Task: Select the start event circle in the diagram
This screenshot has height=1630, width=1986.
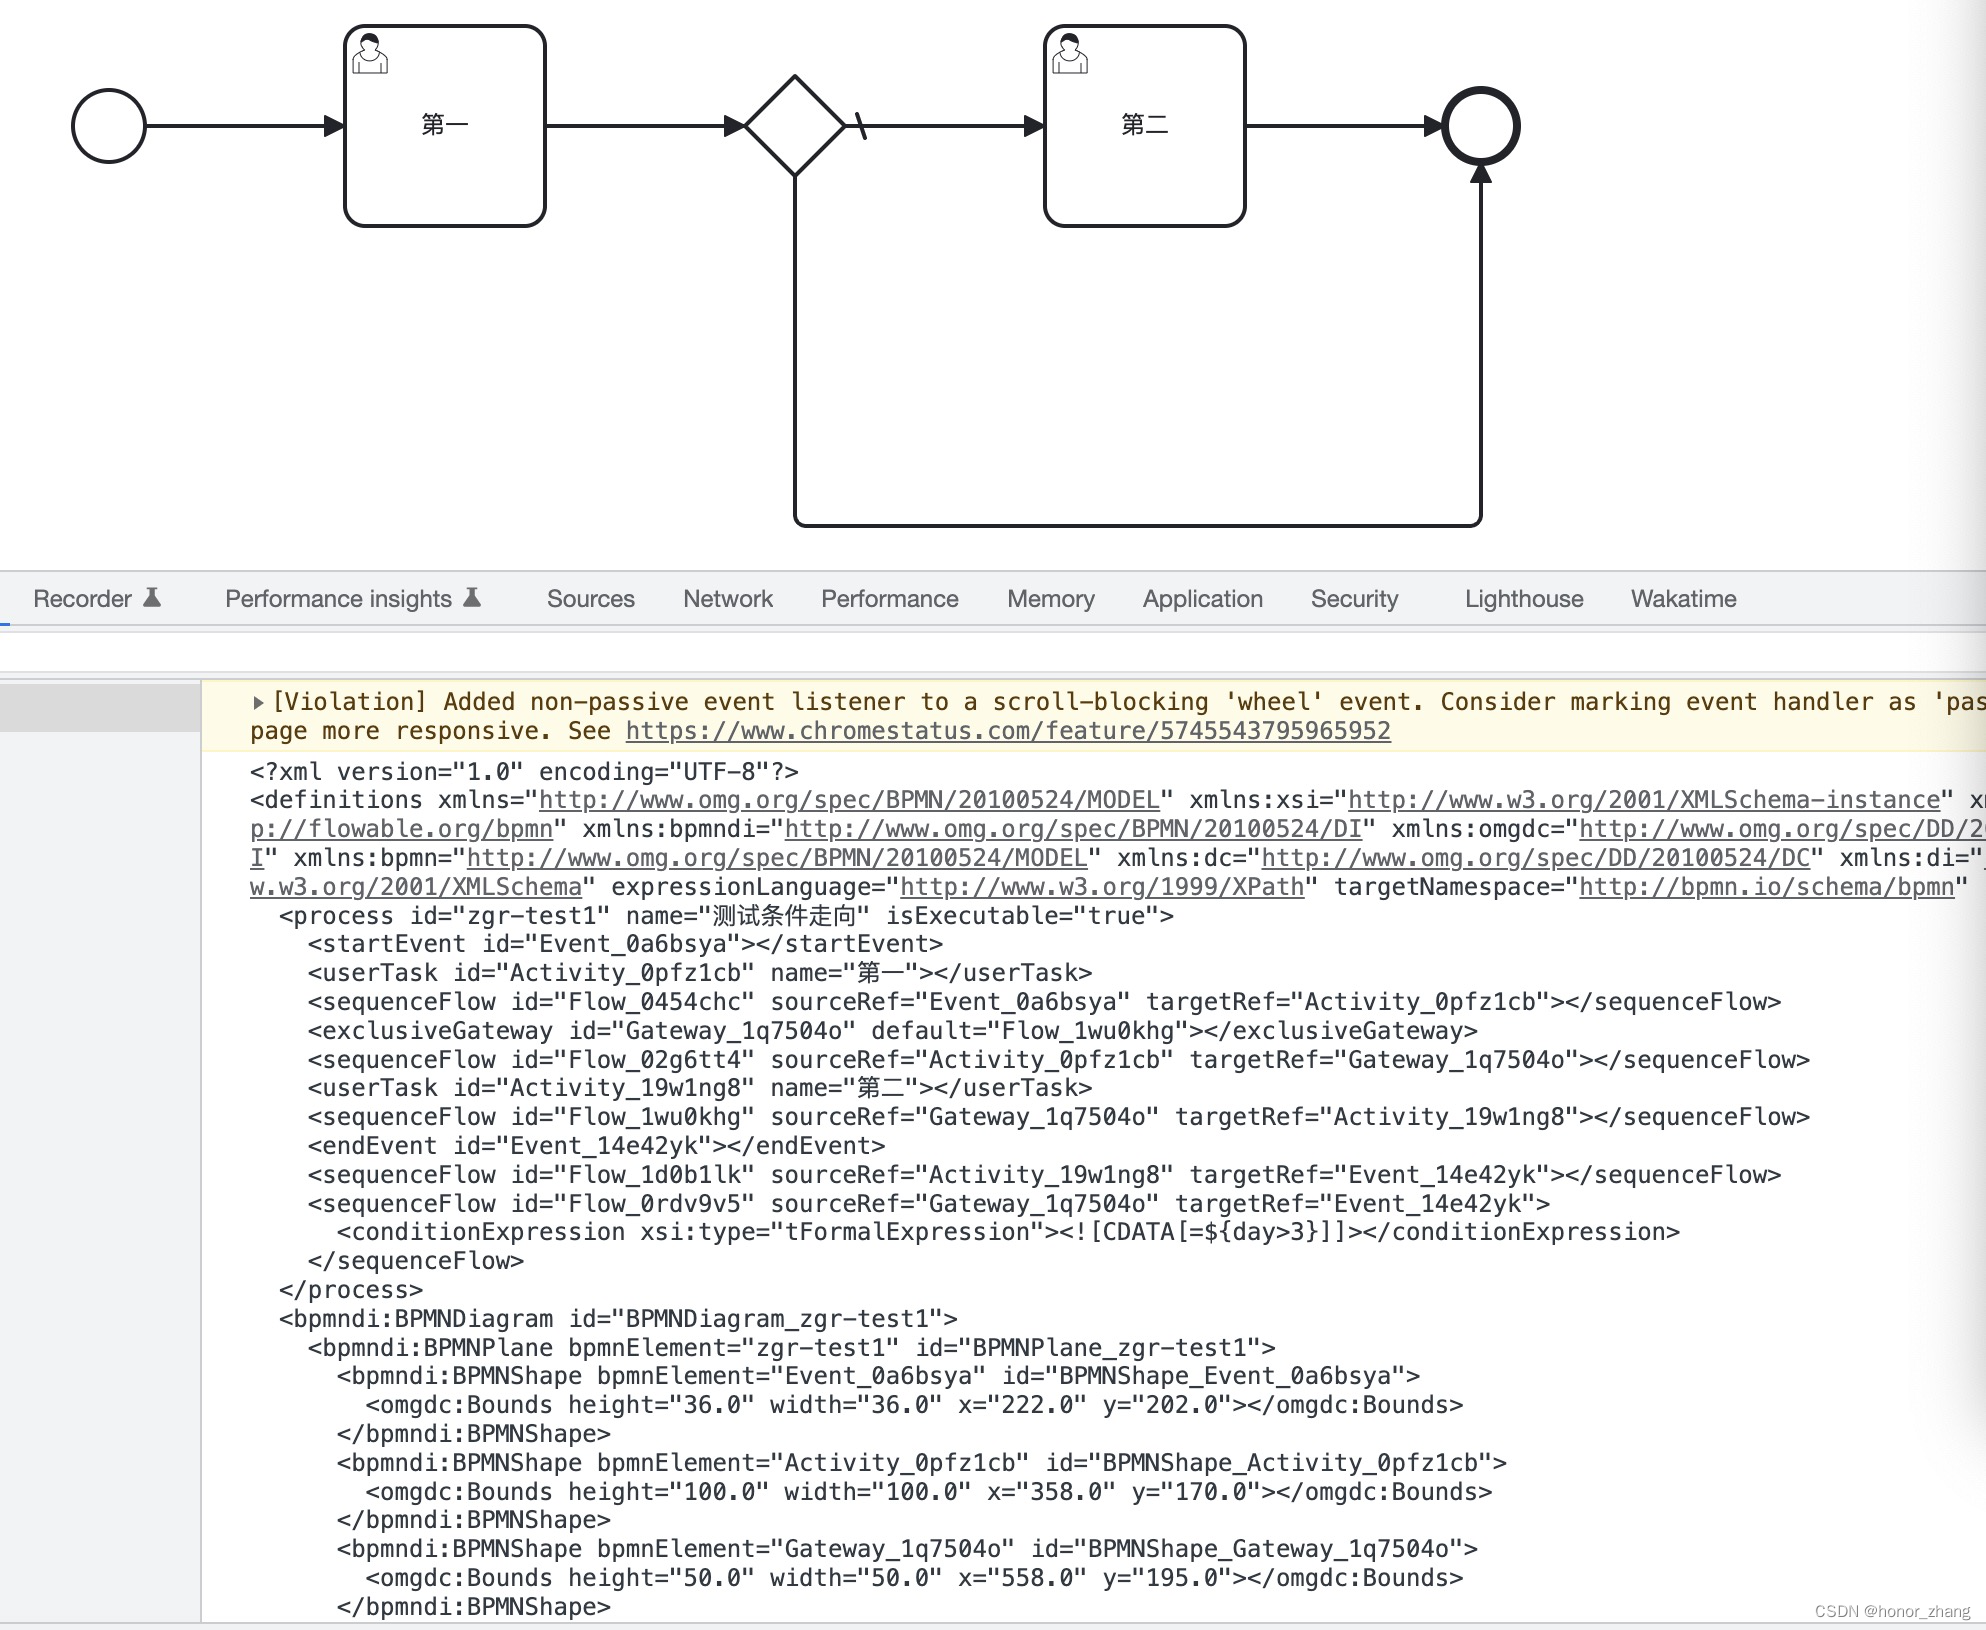Action: tap(107, 126)
